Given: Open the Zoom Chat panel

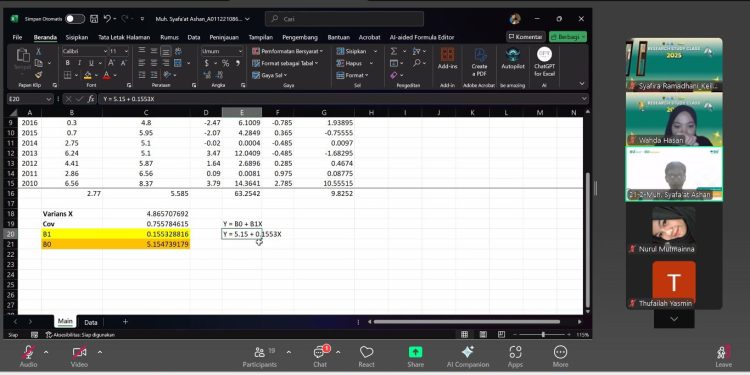Looking at the screenshot, I should pyautogui.click(x=320, y=357).
